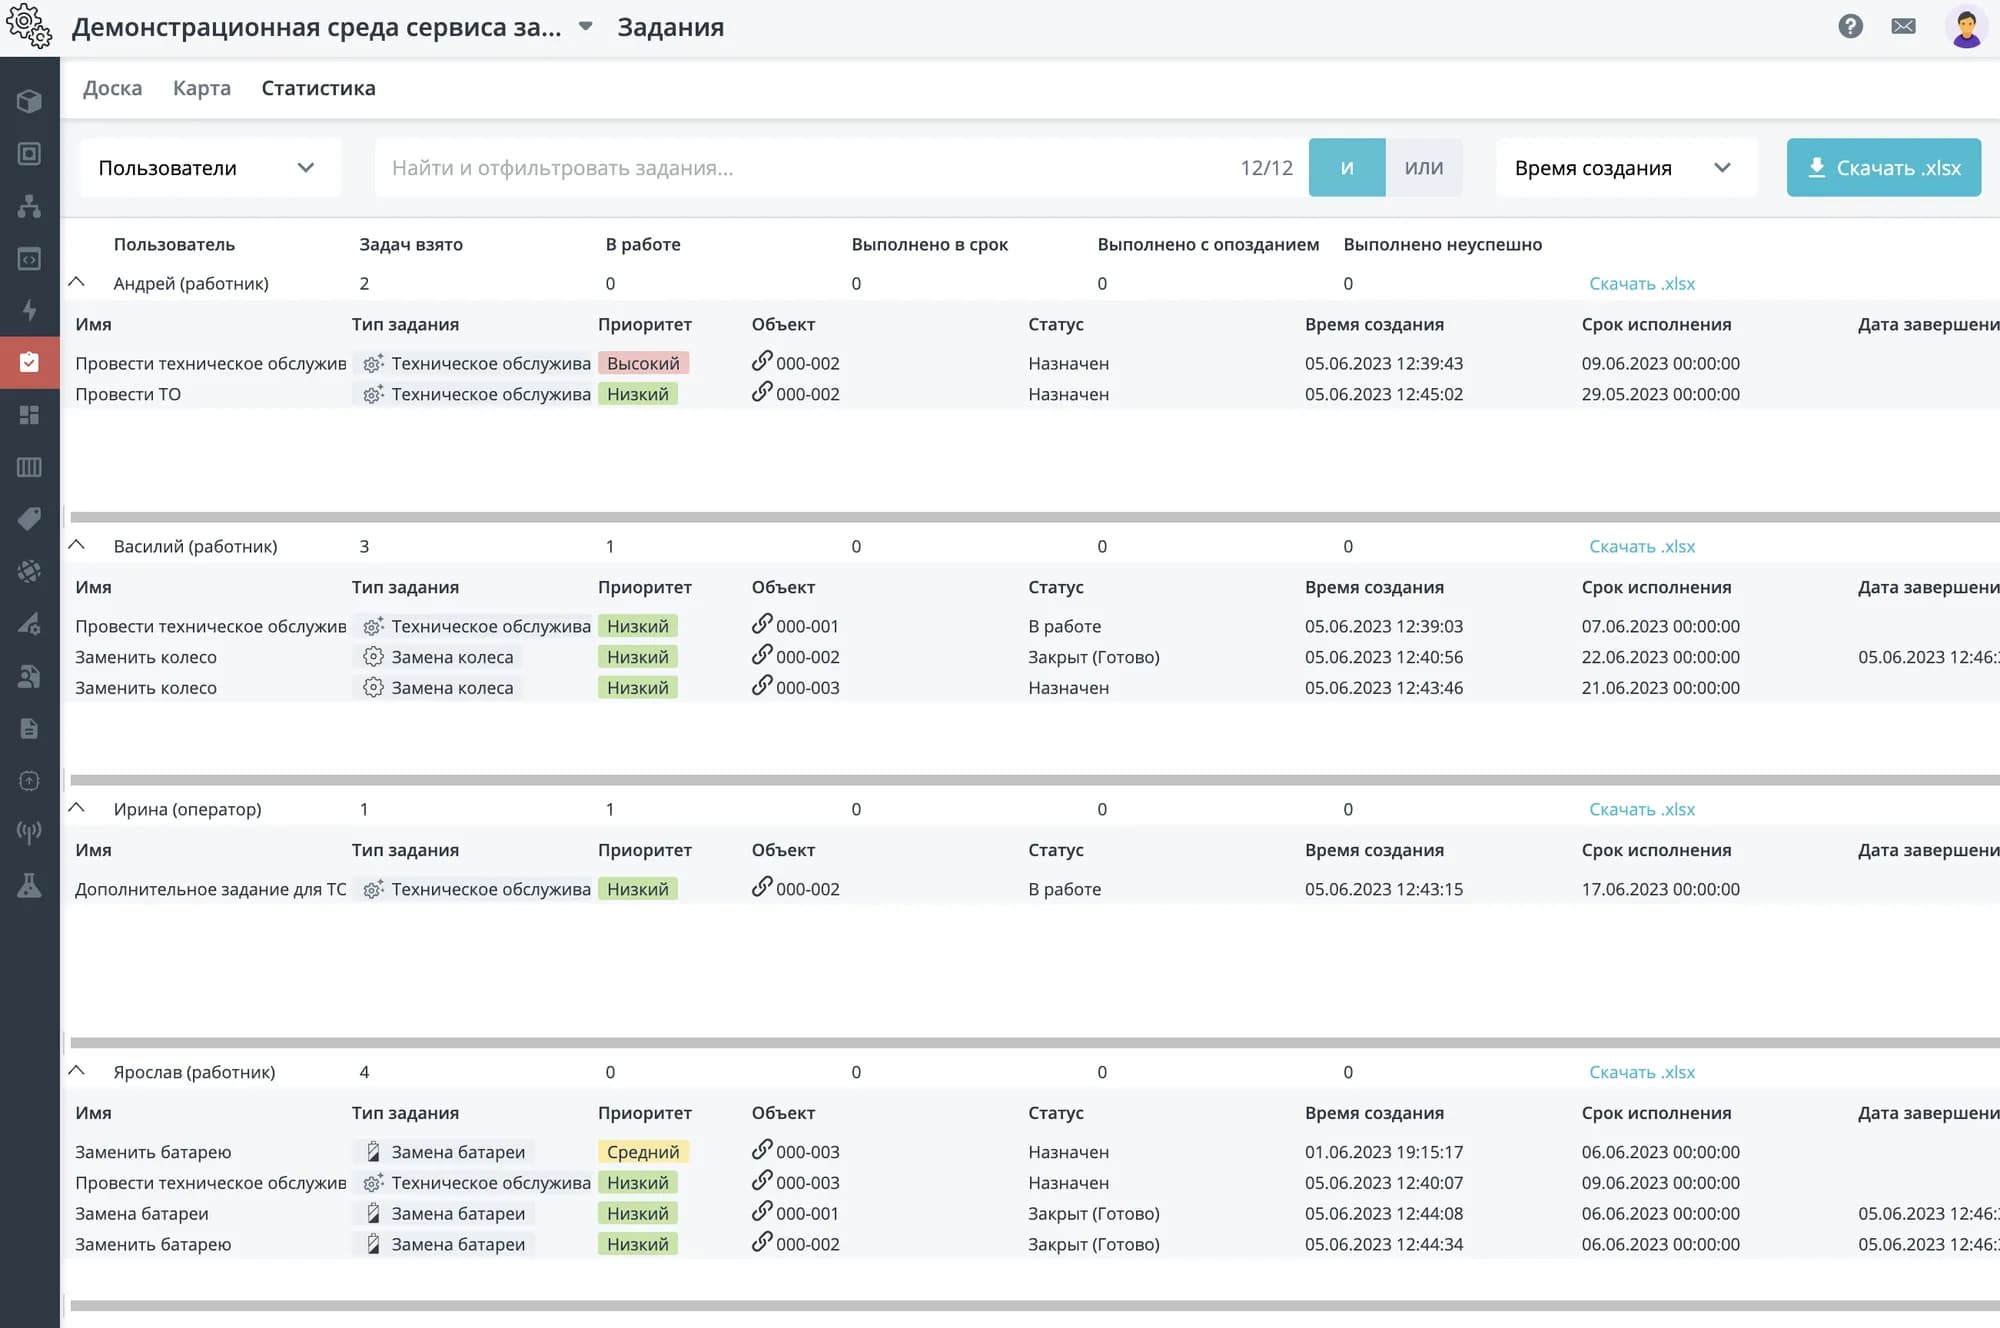Select the И filter logic toggle
The height and width of the screenshot is (1328, 2000).
tap(1346, 168)
